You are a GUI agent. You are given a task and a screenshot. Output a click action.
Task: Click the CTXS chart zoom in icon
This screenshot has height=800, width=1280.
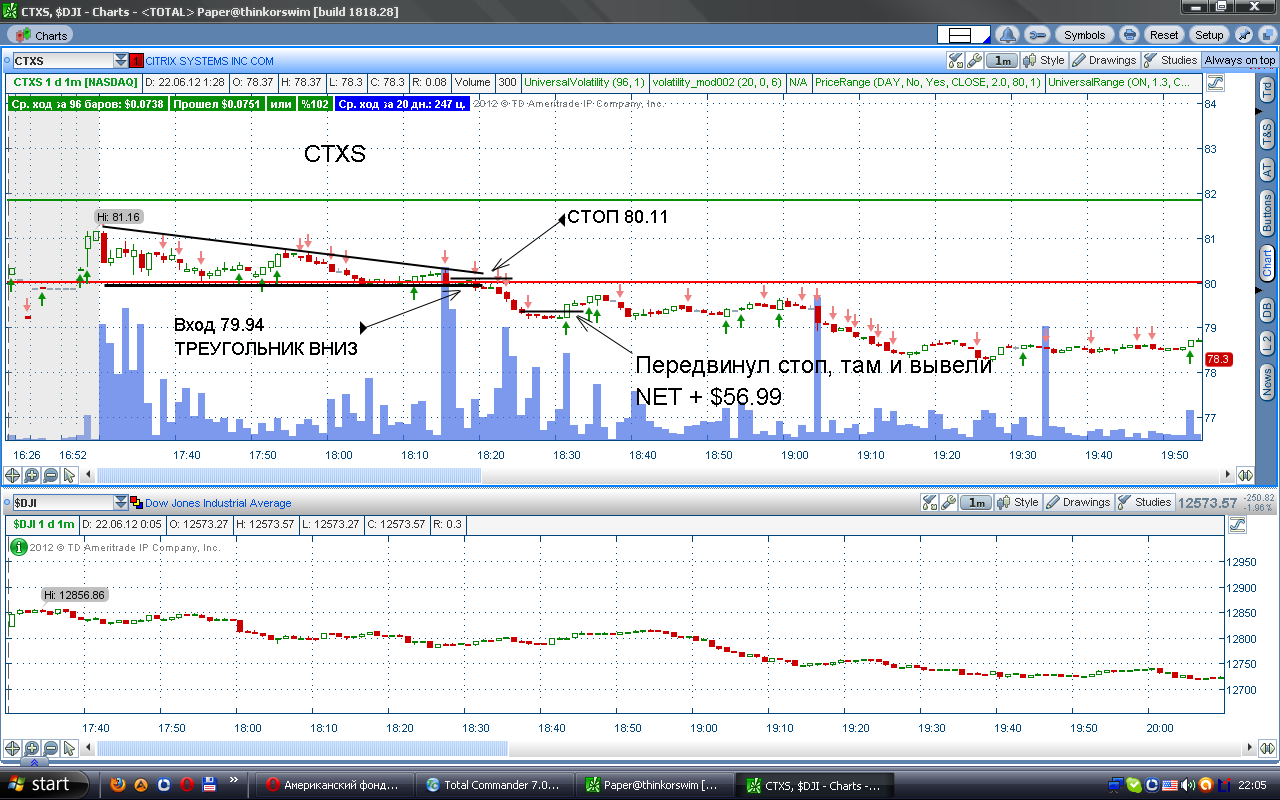tap(32, 475)
